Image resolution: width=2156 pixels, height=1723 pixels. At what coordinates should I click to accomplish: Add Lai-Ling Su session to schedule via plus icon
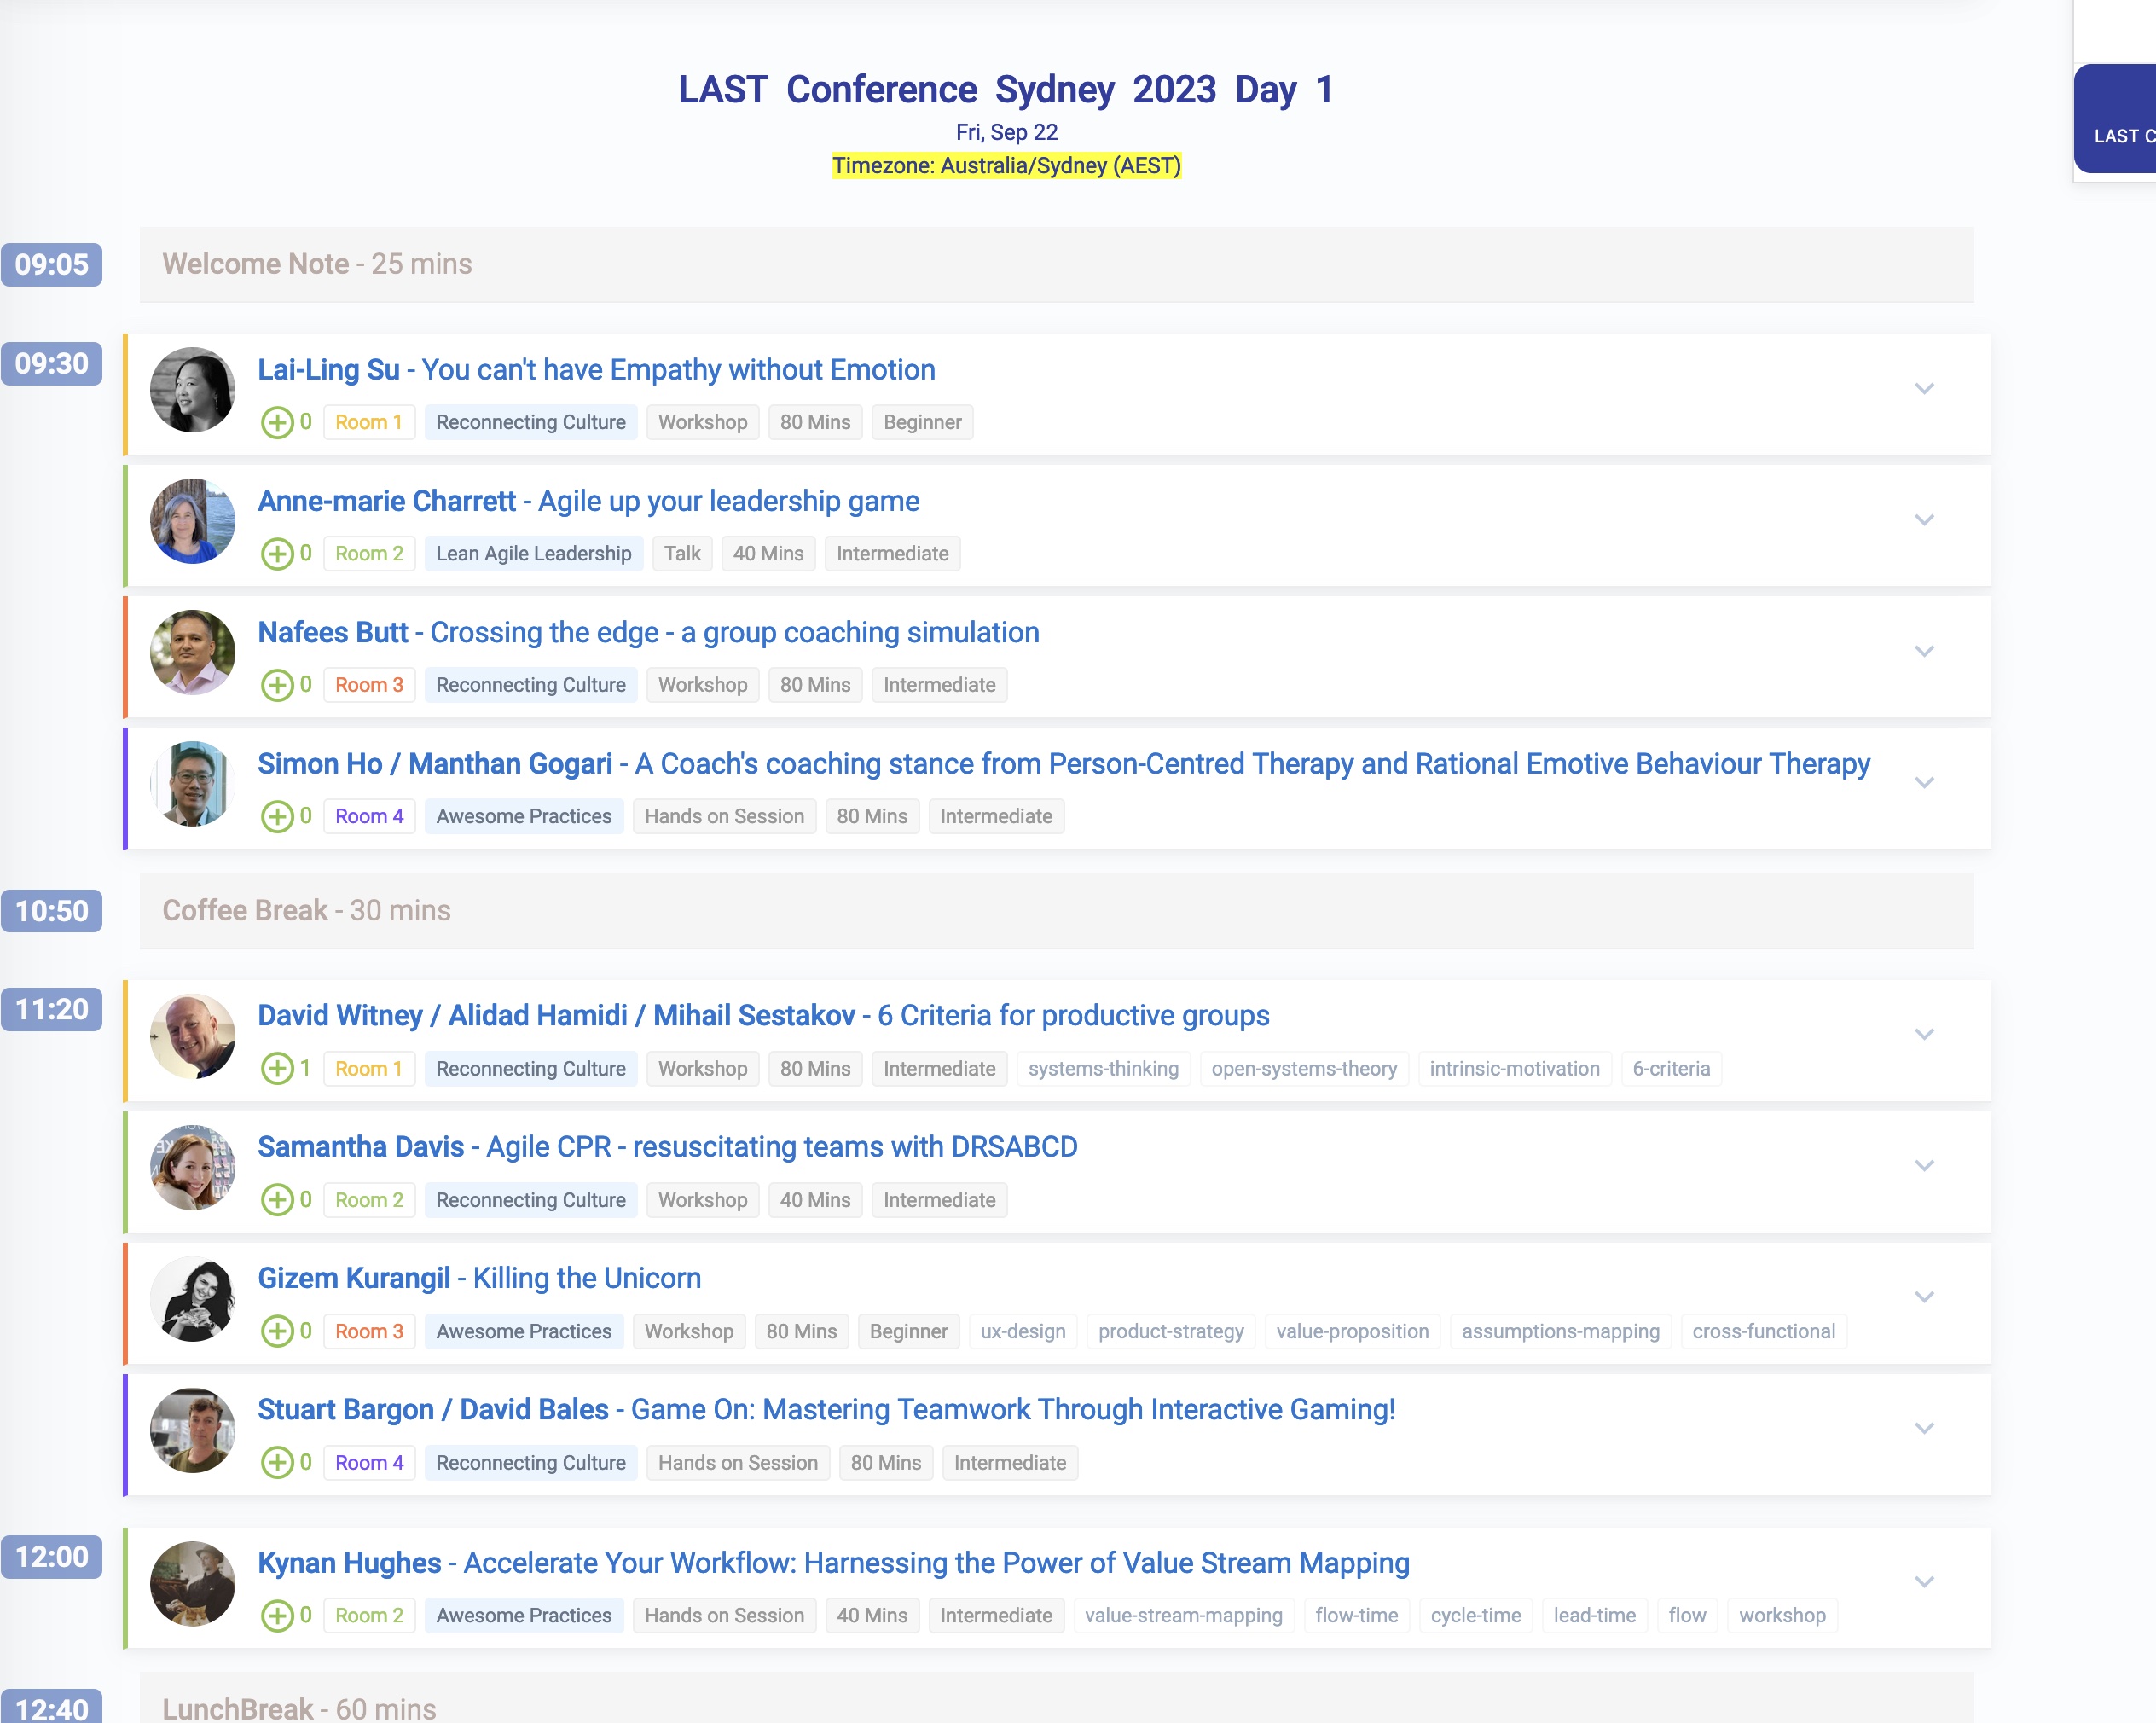click(277, 422)
